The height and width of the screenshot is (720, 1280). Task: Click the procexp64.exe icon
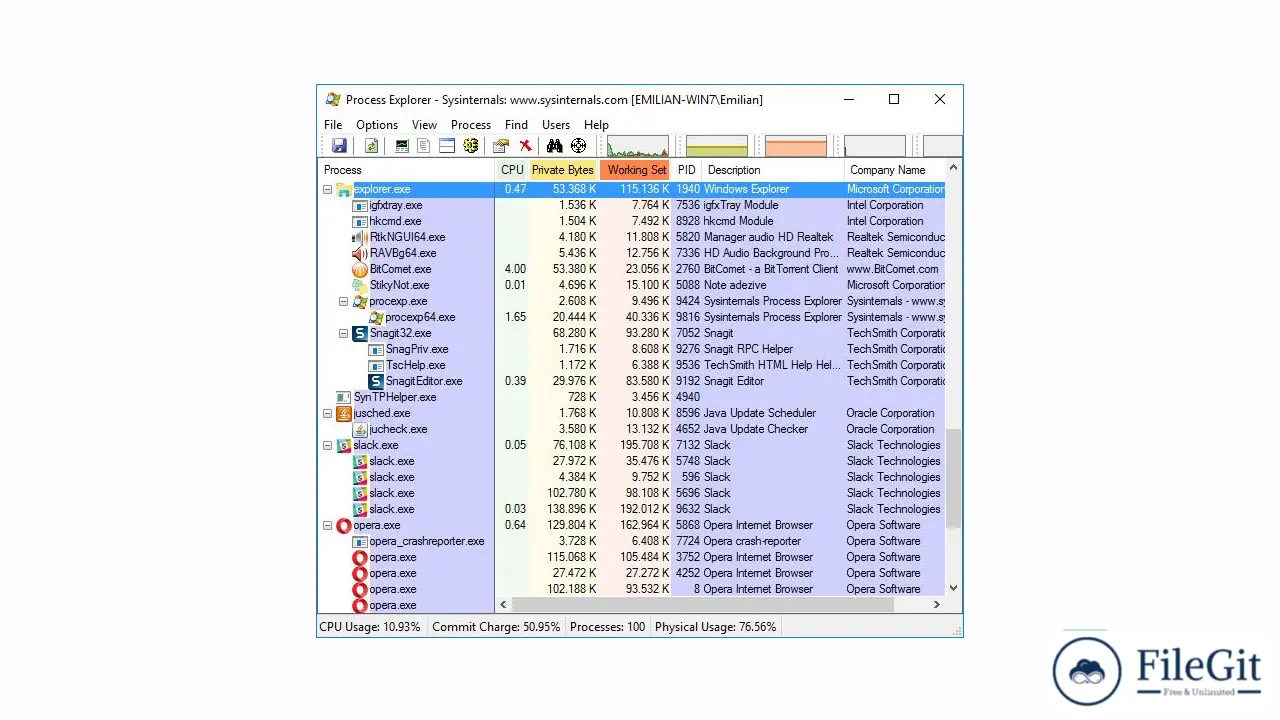[x=376, y=317]
